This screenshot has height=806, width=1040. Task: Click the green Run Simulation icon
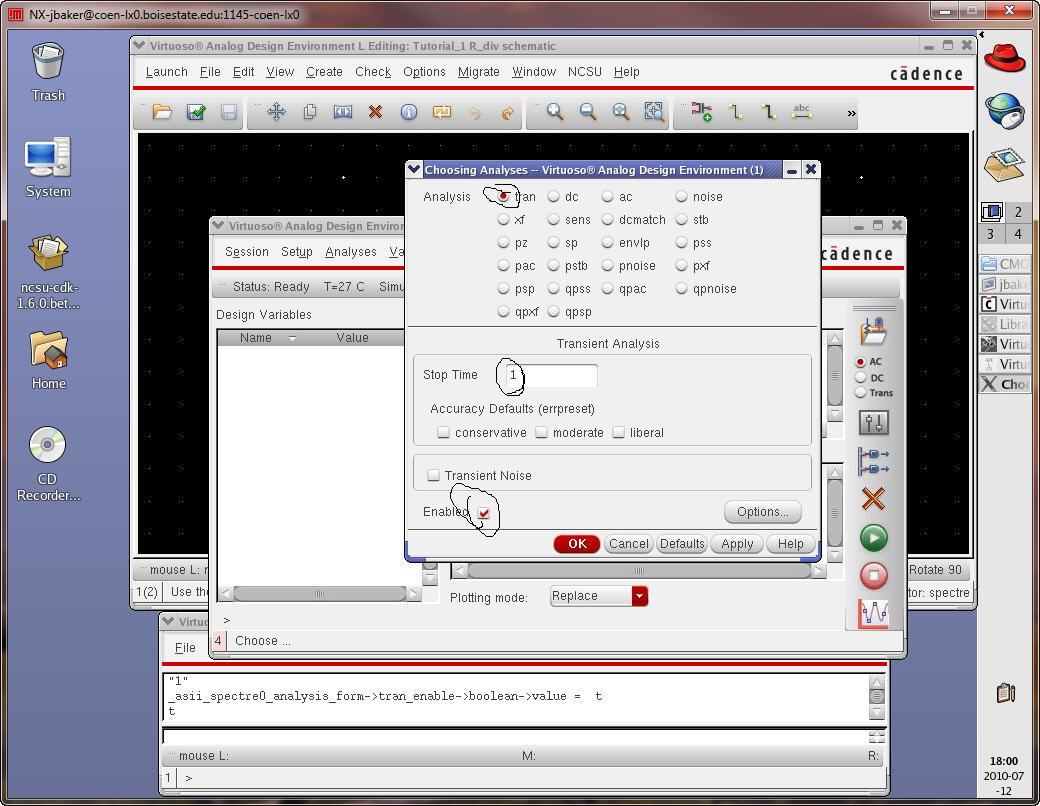[x=873, y=538]
